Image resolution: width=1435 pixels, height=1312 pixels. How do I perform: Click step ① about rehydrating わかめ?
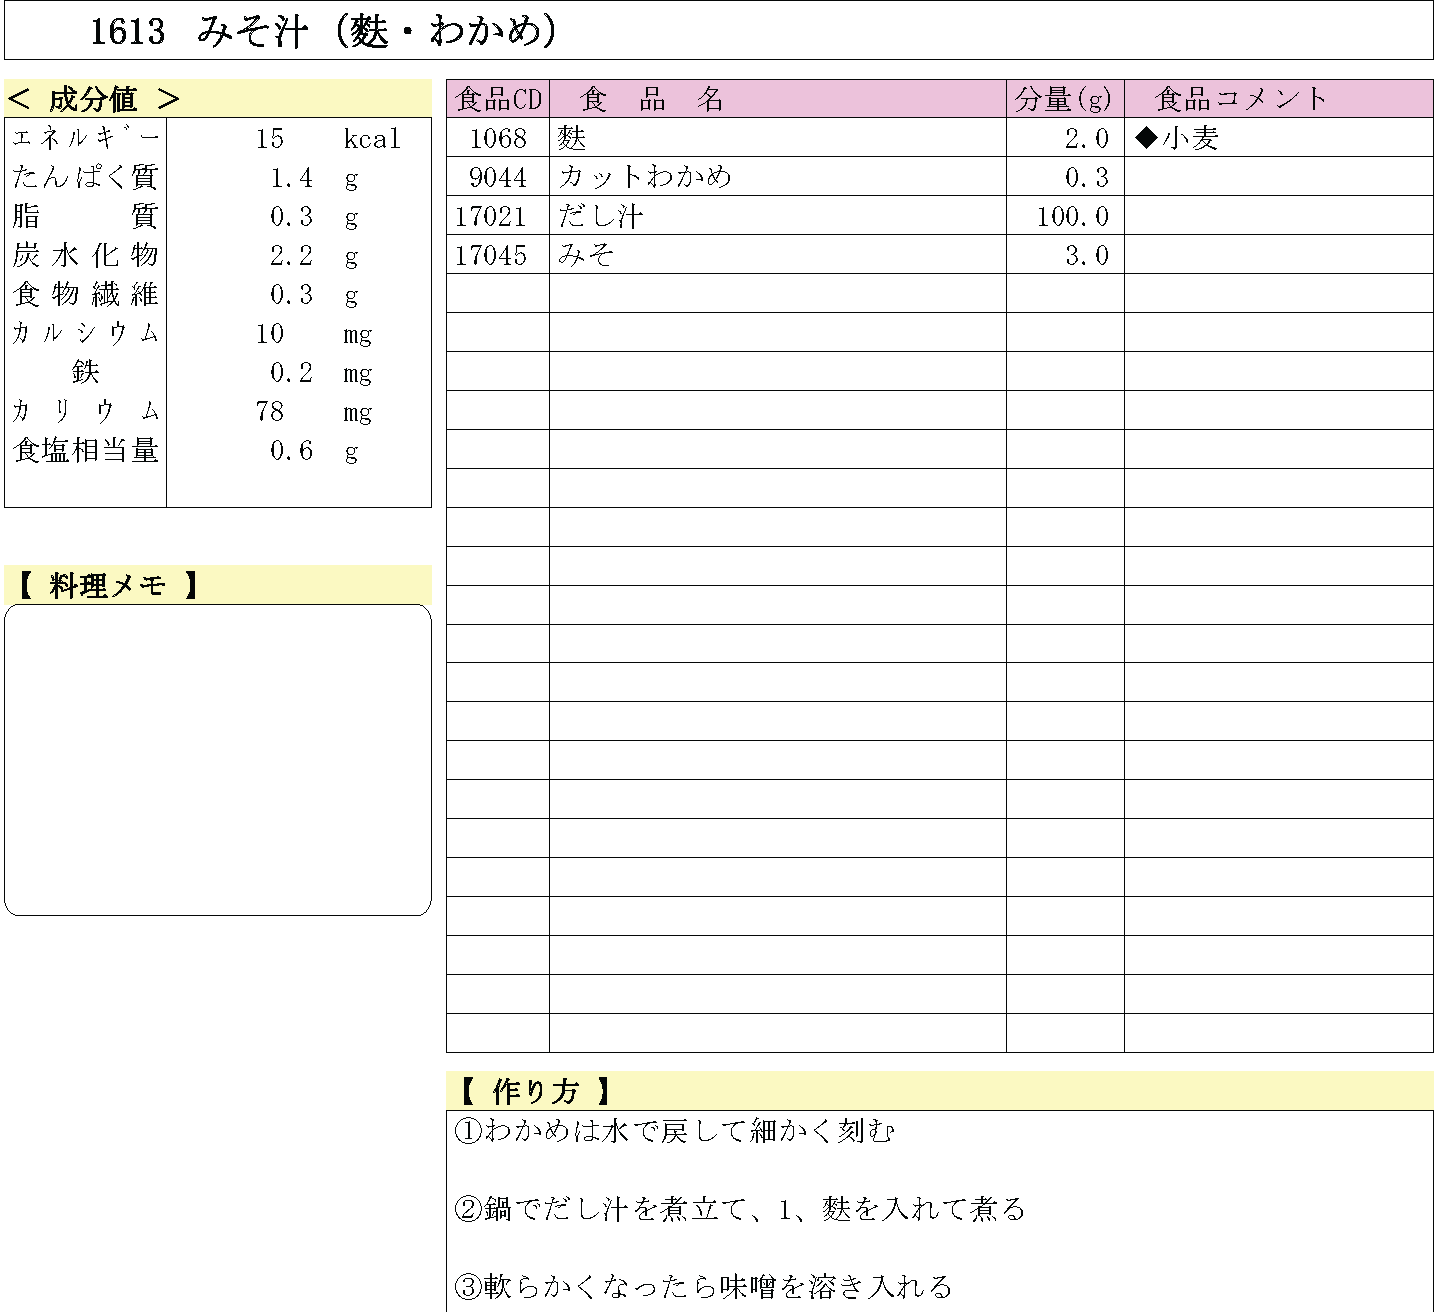pyautogui.click(x=675, y=1131)
